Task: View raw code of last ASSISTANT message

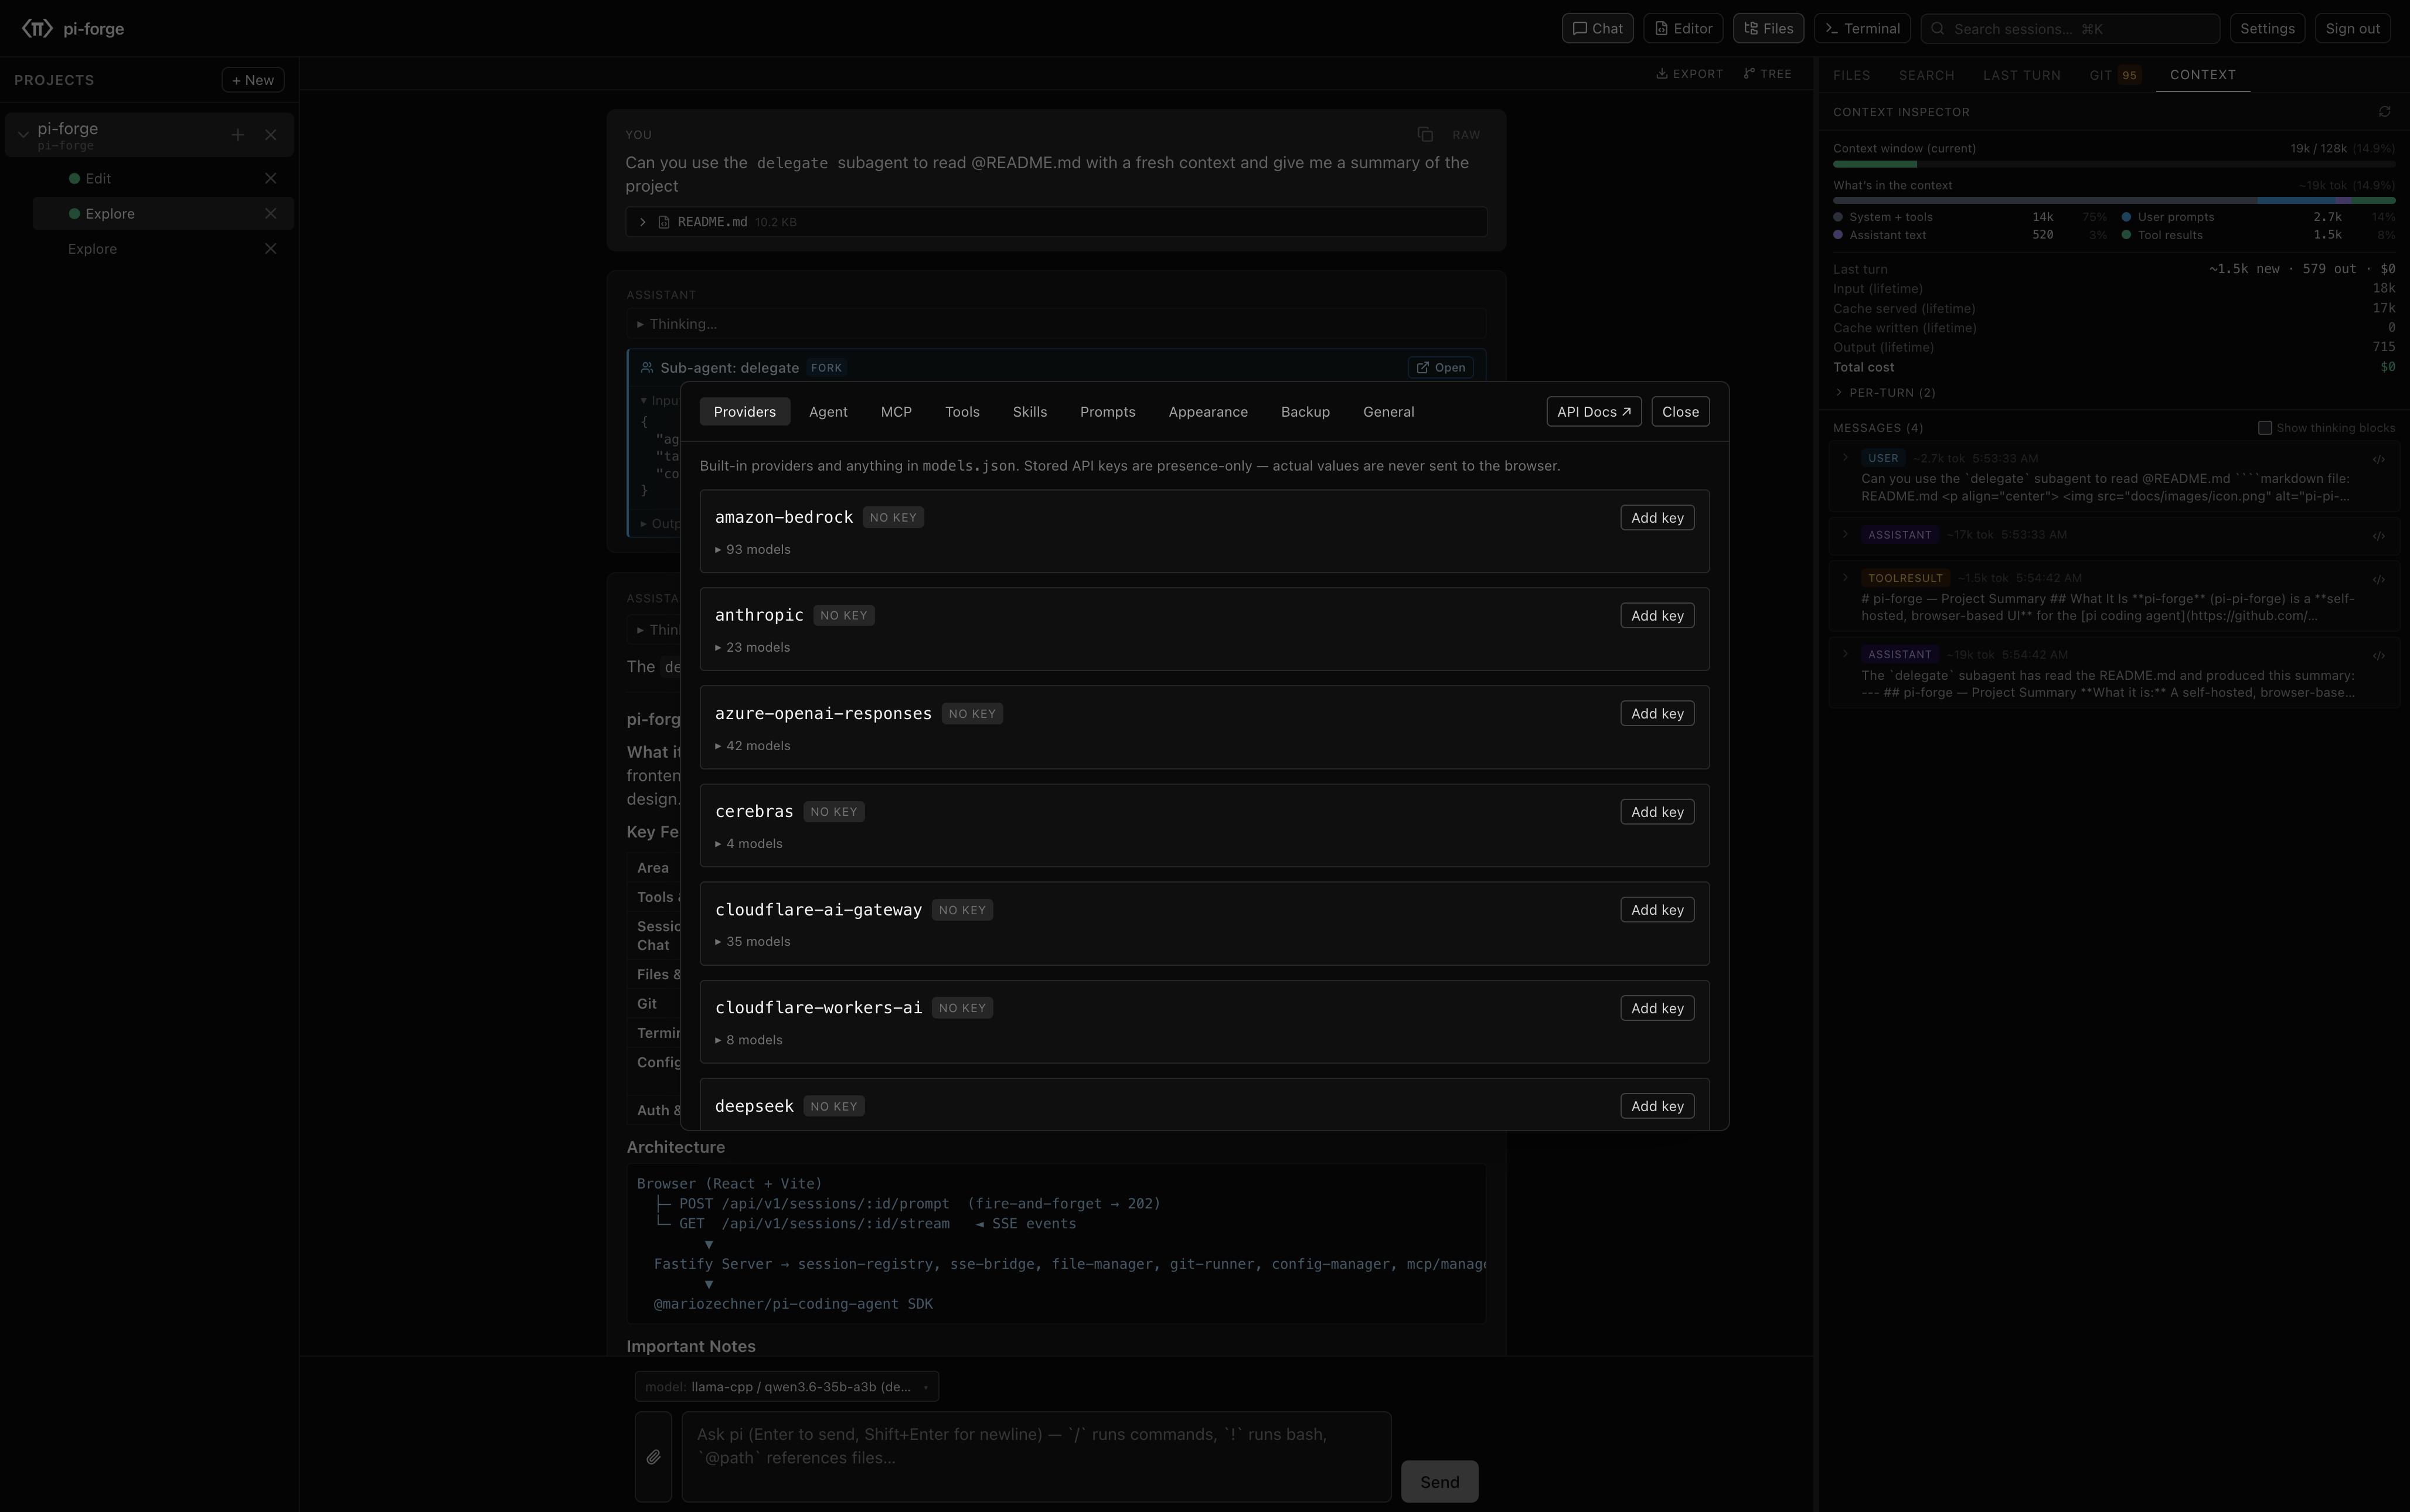Action: [2379, 656]
